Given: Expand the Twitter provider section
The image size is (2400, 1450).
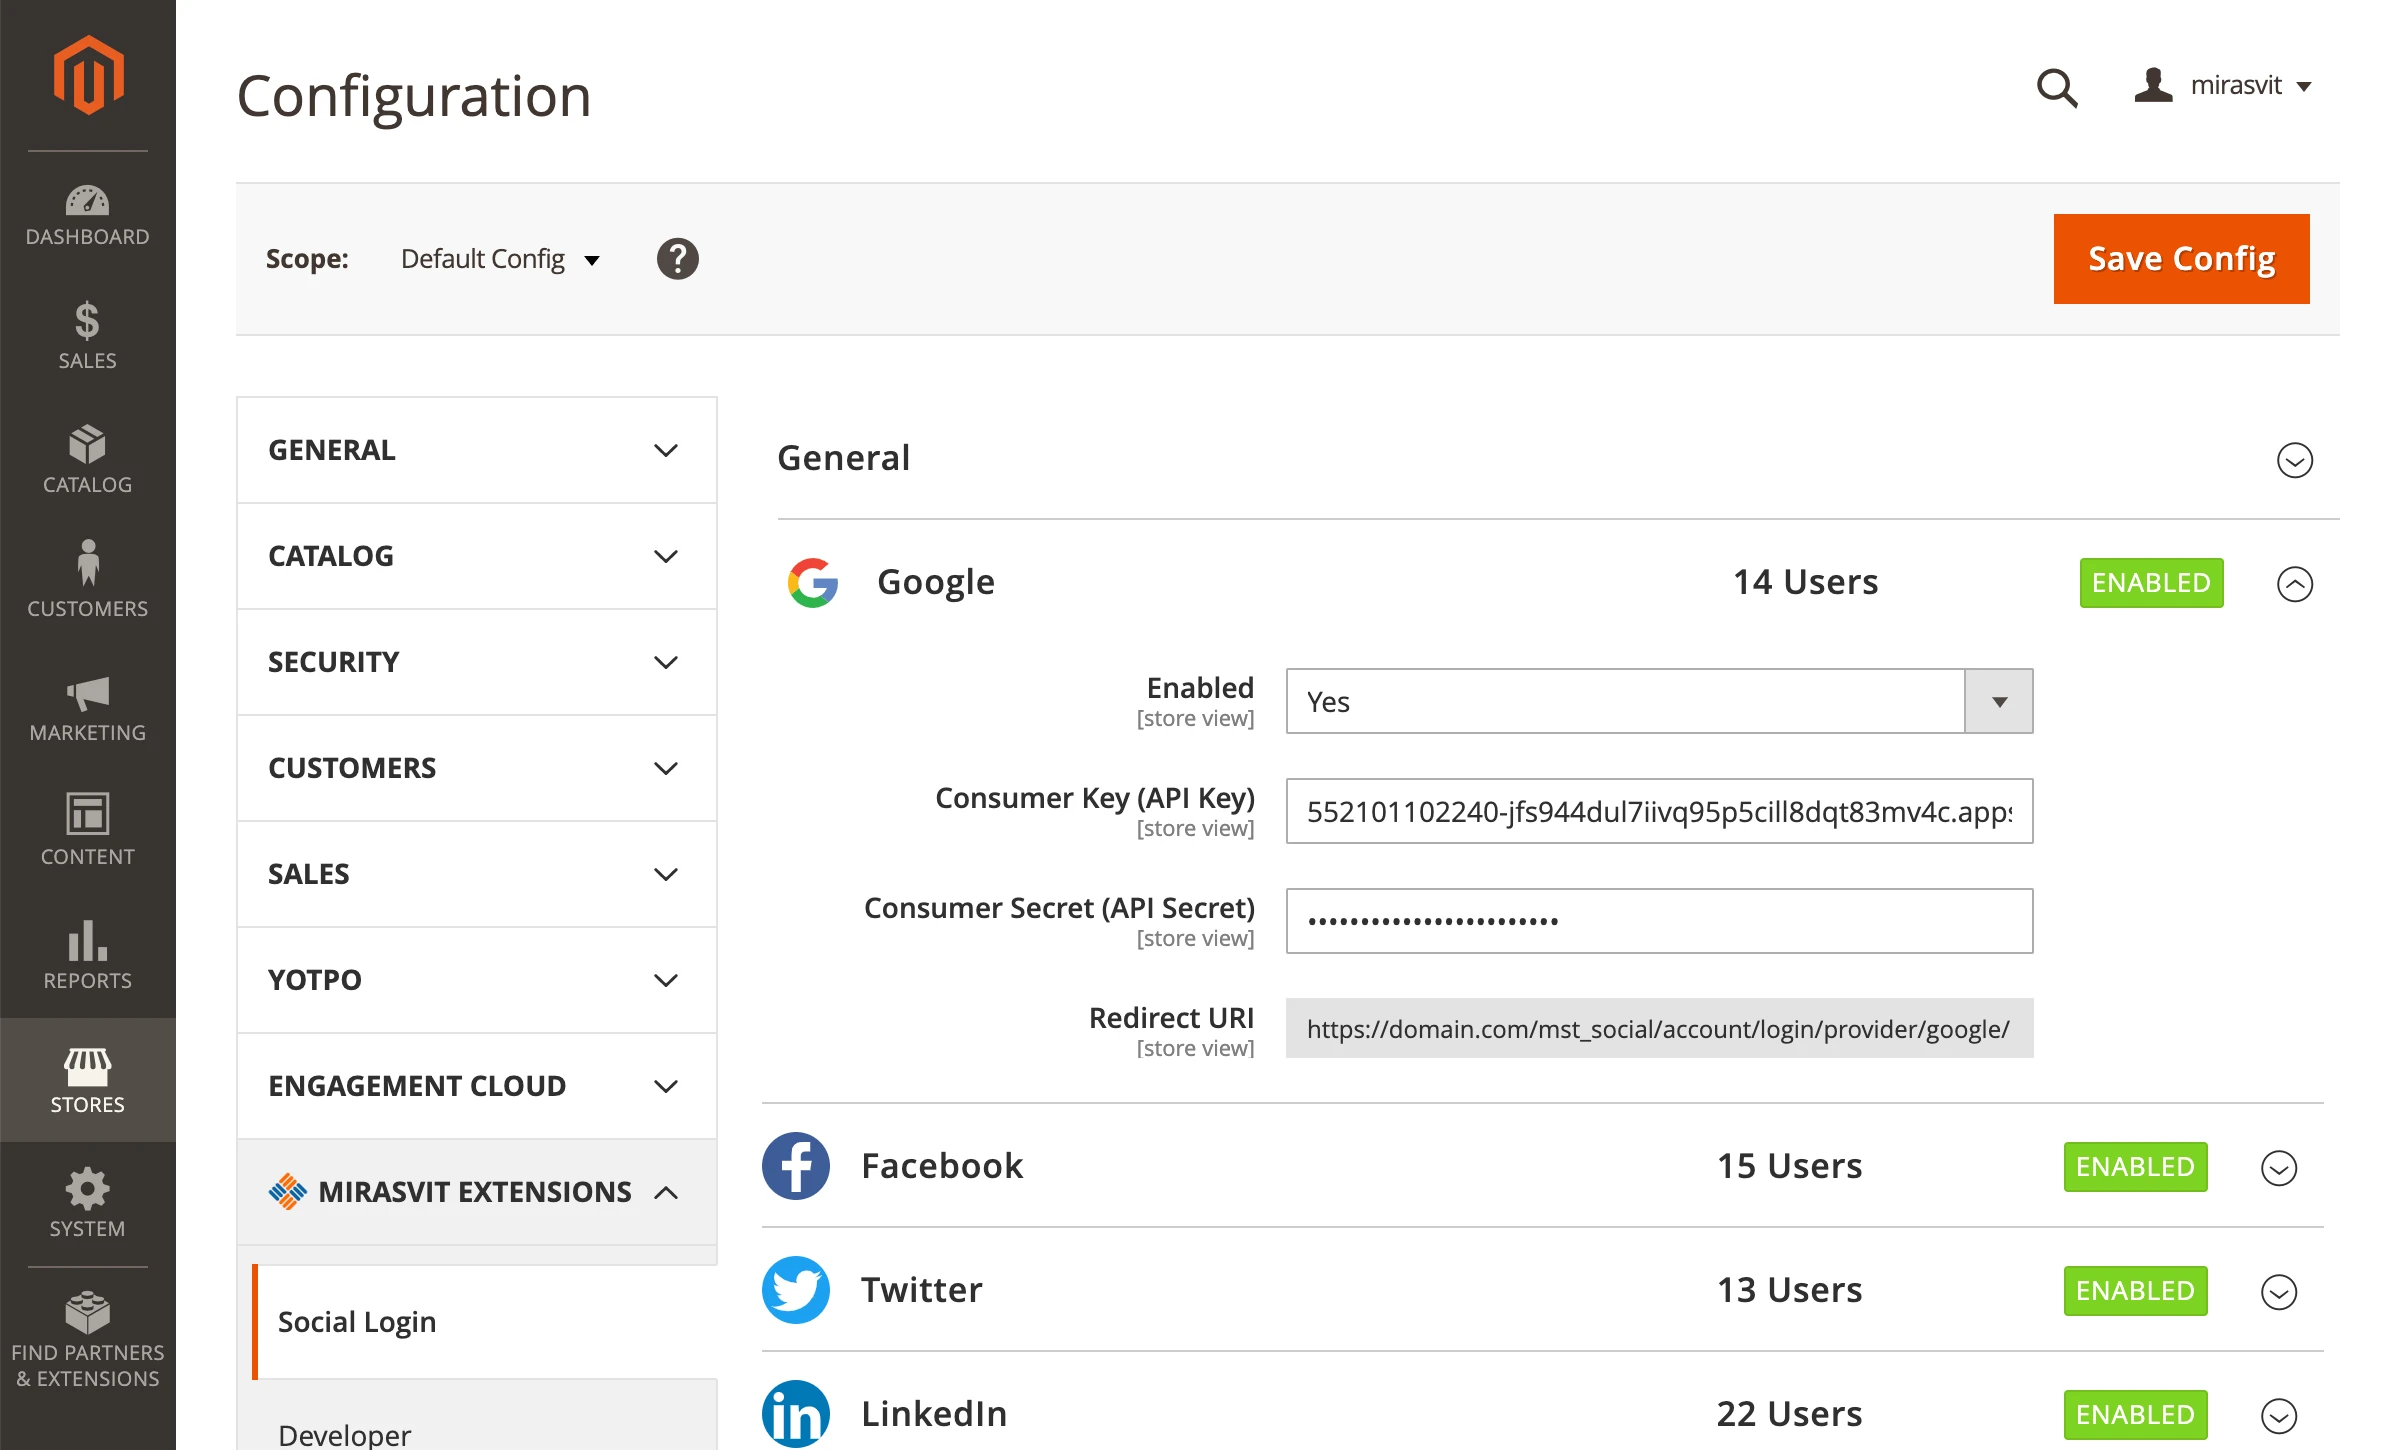Looking at the screenshot, I should [x=2278, y=1292].
